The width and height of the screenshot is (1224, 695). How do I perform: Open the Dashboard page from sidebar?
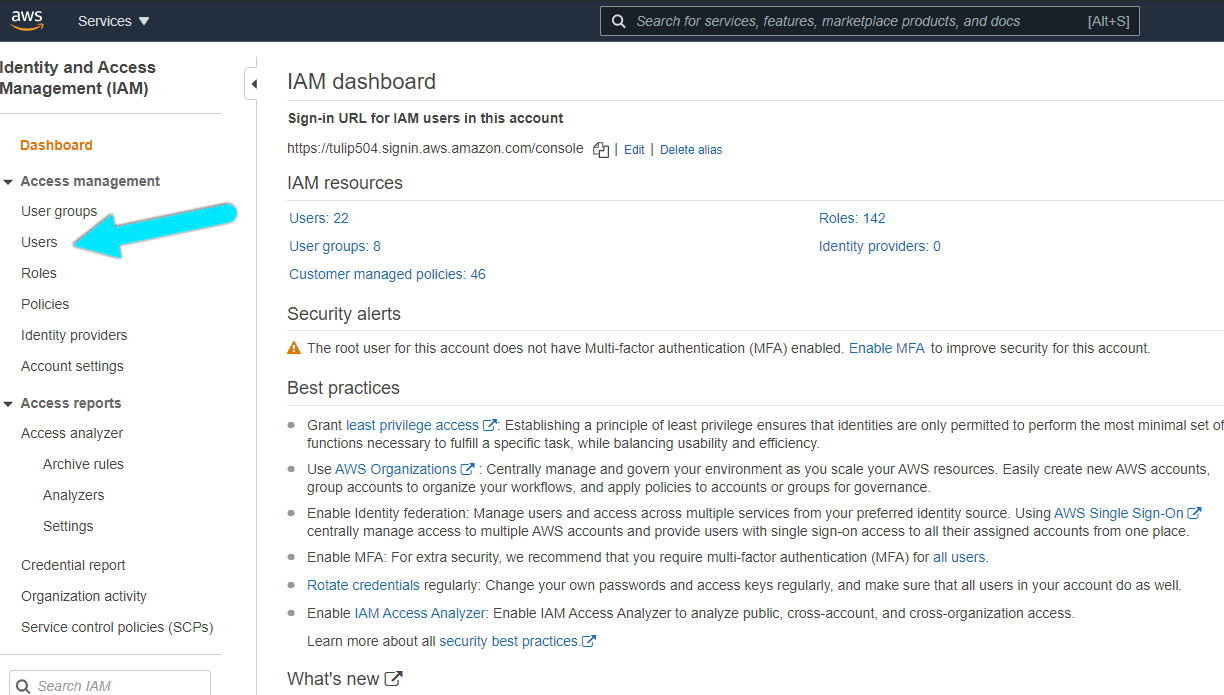56,145
